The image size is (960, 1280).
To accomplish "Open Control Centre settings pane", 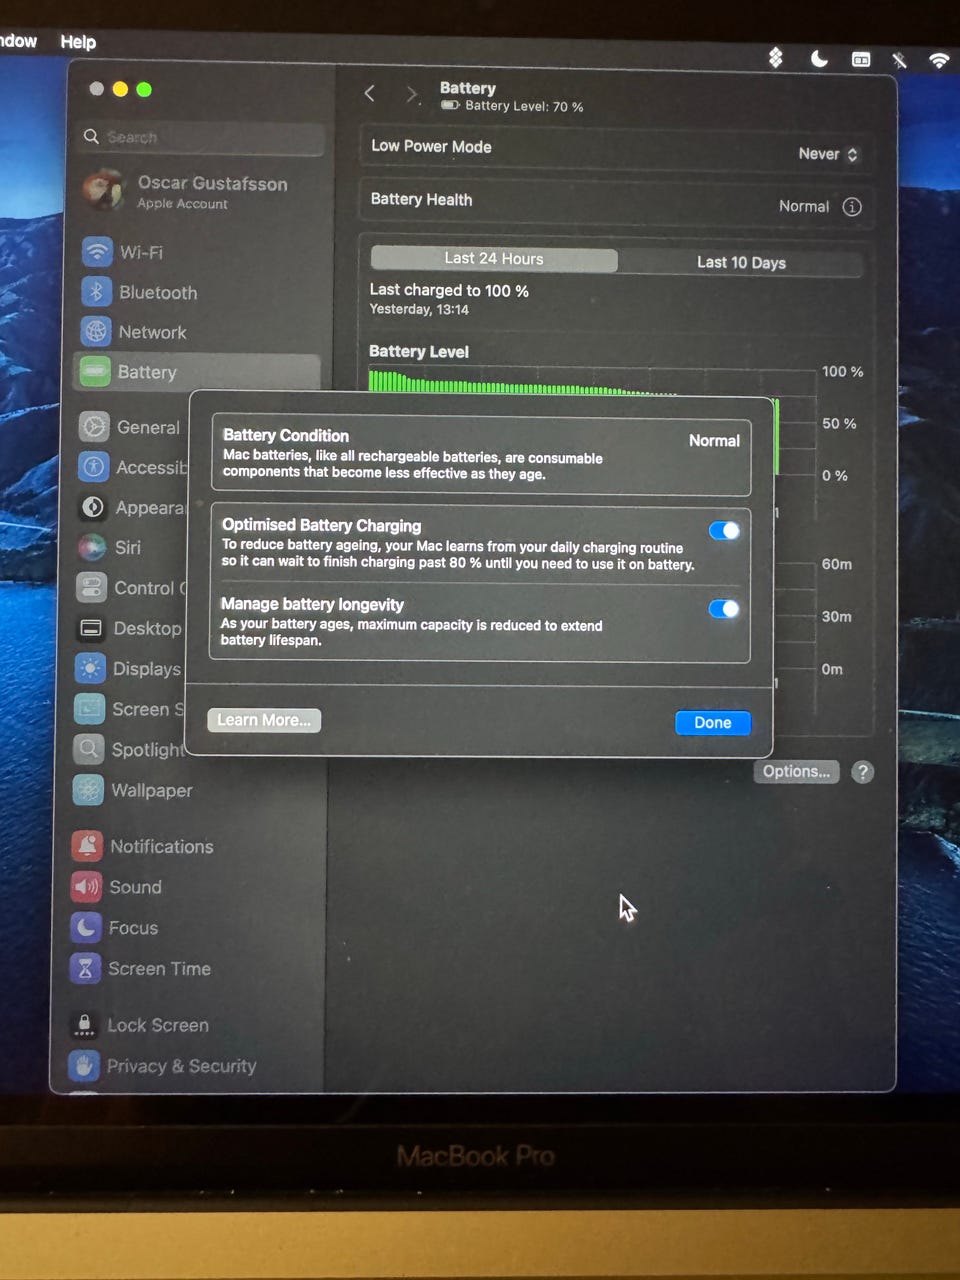I will (131, 588).
